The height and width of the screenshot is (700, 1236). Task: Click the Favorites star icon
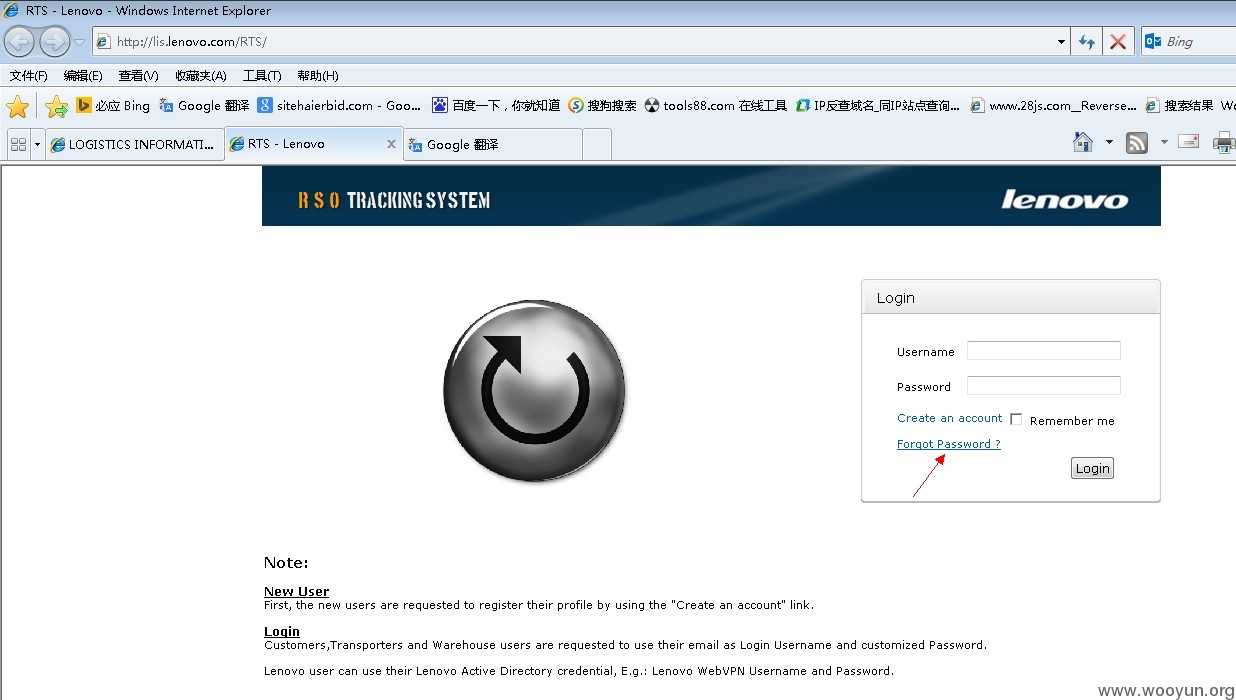pos(18,106)
